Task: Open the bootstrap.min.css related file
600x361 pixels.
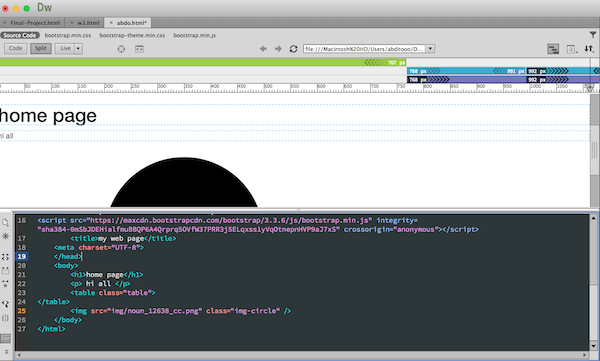Action: coord(68,35)
